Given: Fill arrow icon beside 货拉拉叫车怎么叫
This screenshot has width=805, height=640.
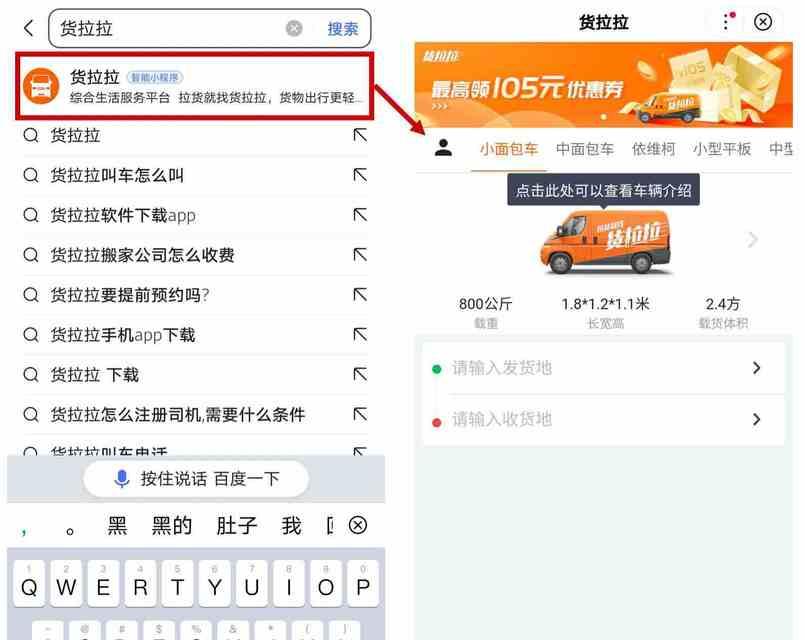Looking at the screenshot, I should click(x=360, y=176).
